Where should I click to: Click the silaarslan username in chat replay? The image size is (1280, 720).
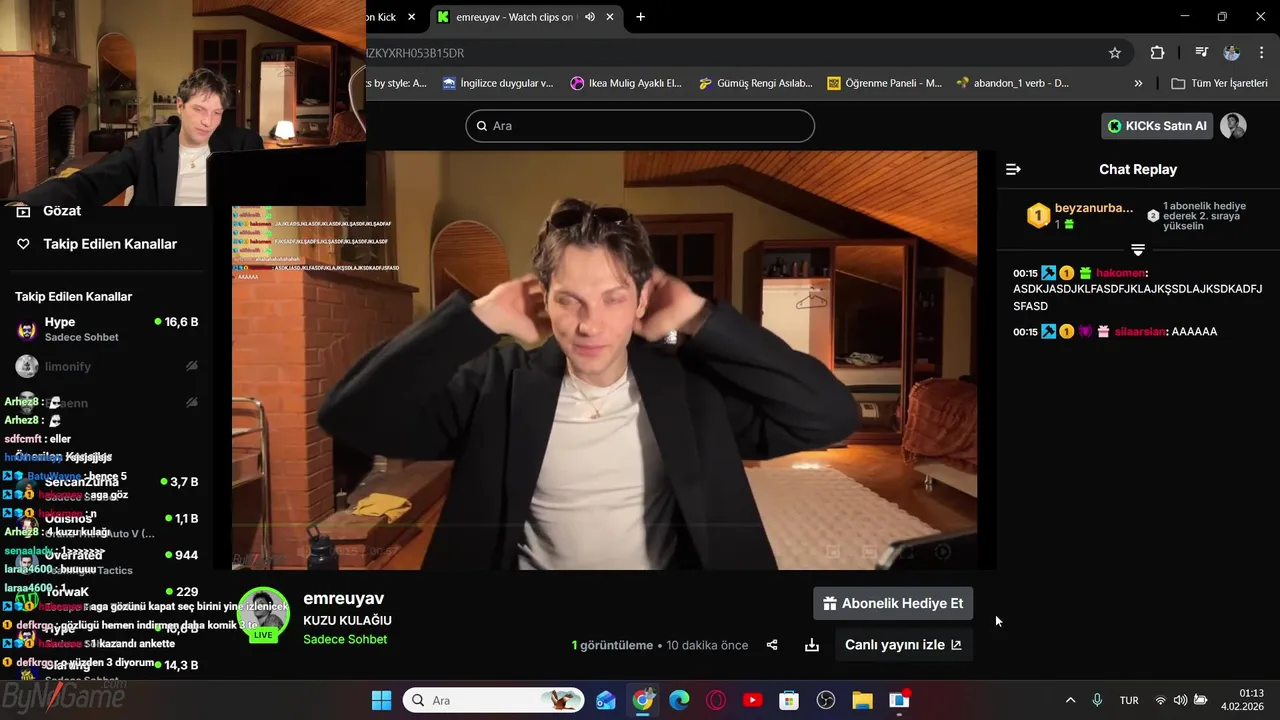pos(1139,331)
